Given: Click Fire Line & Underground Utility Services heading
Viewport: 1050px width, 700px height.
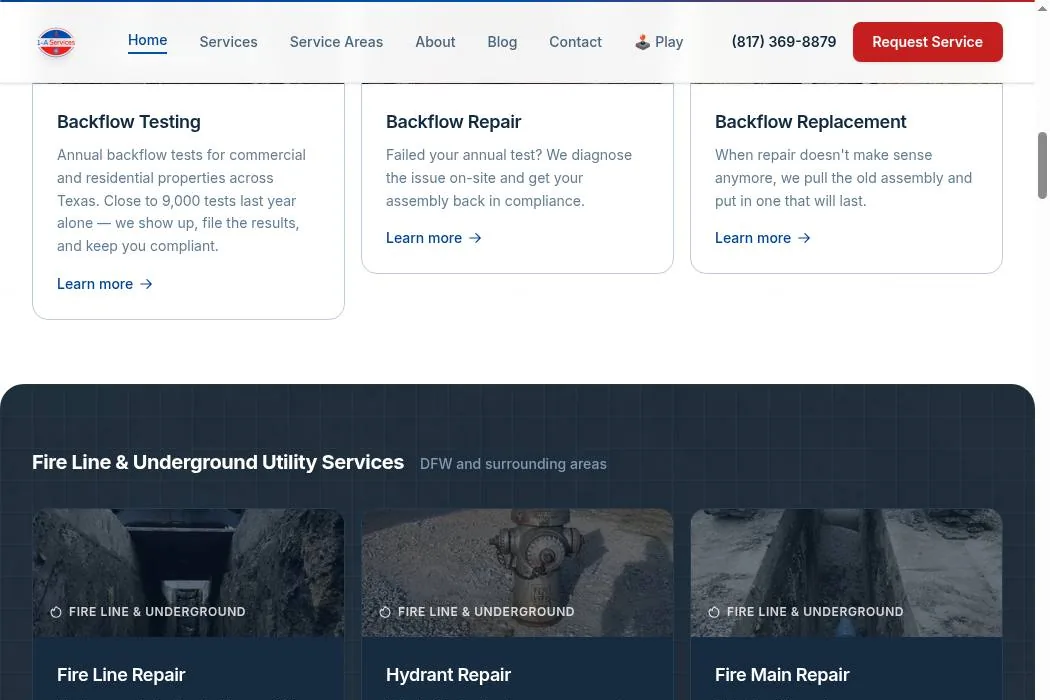Looking at the screenshot, I should click(x=218, y=462).
